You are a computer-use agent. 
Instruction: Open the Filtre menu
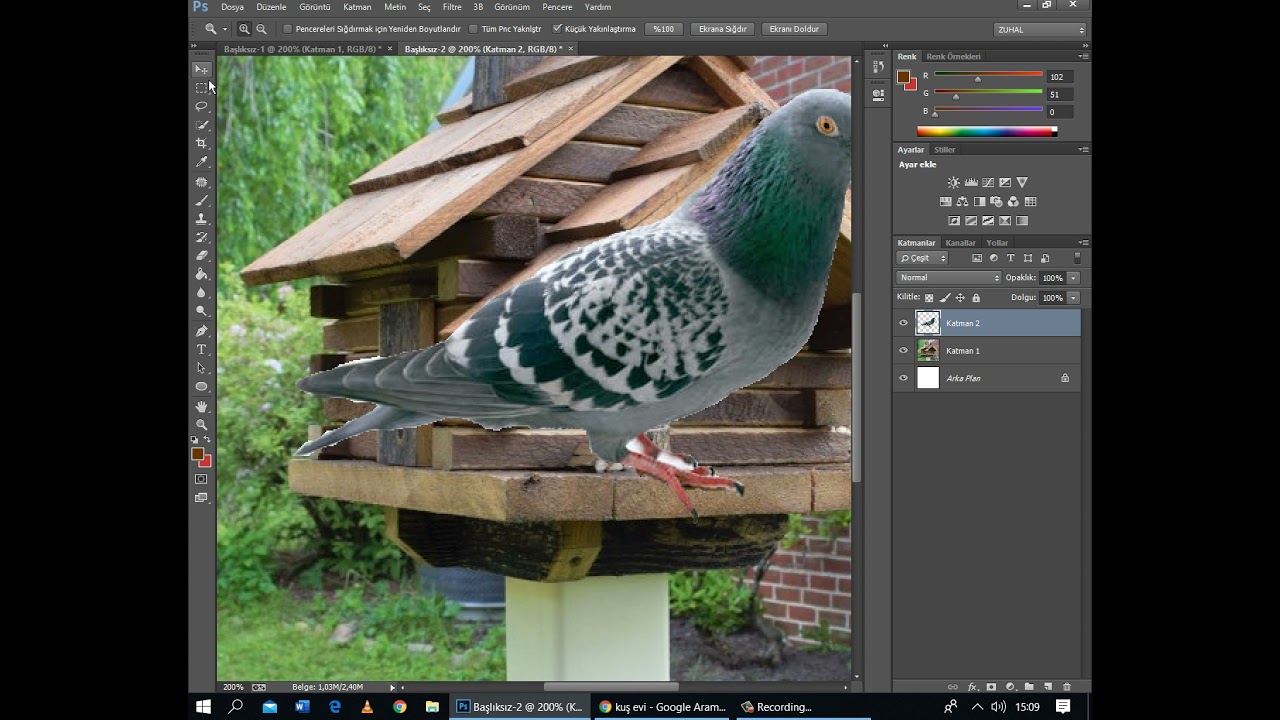click(452, 7)
